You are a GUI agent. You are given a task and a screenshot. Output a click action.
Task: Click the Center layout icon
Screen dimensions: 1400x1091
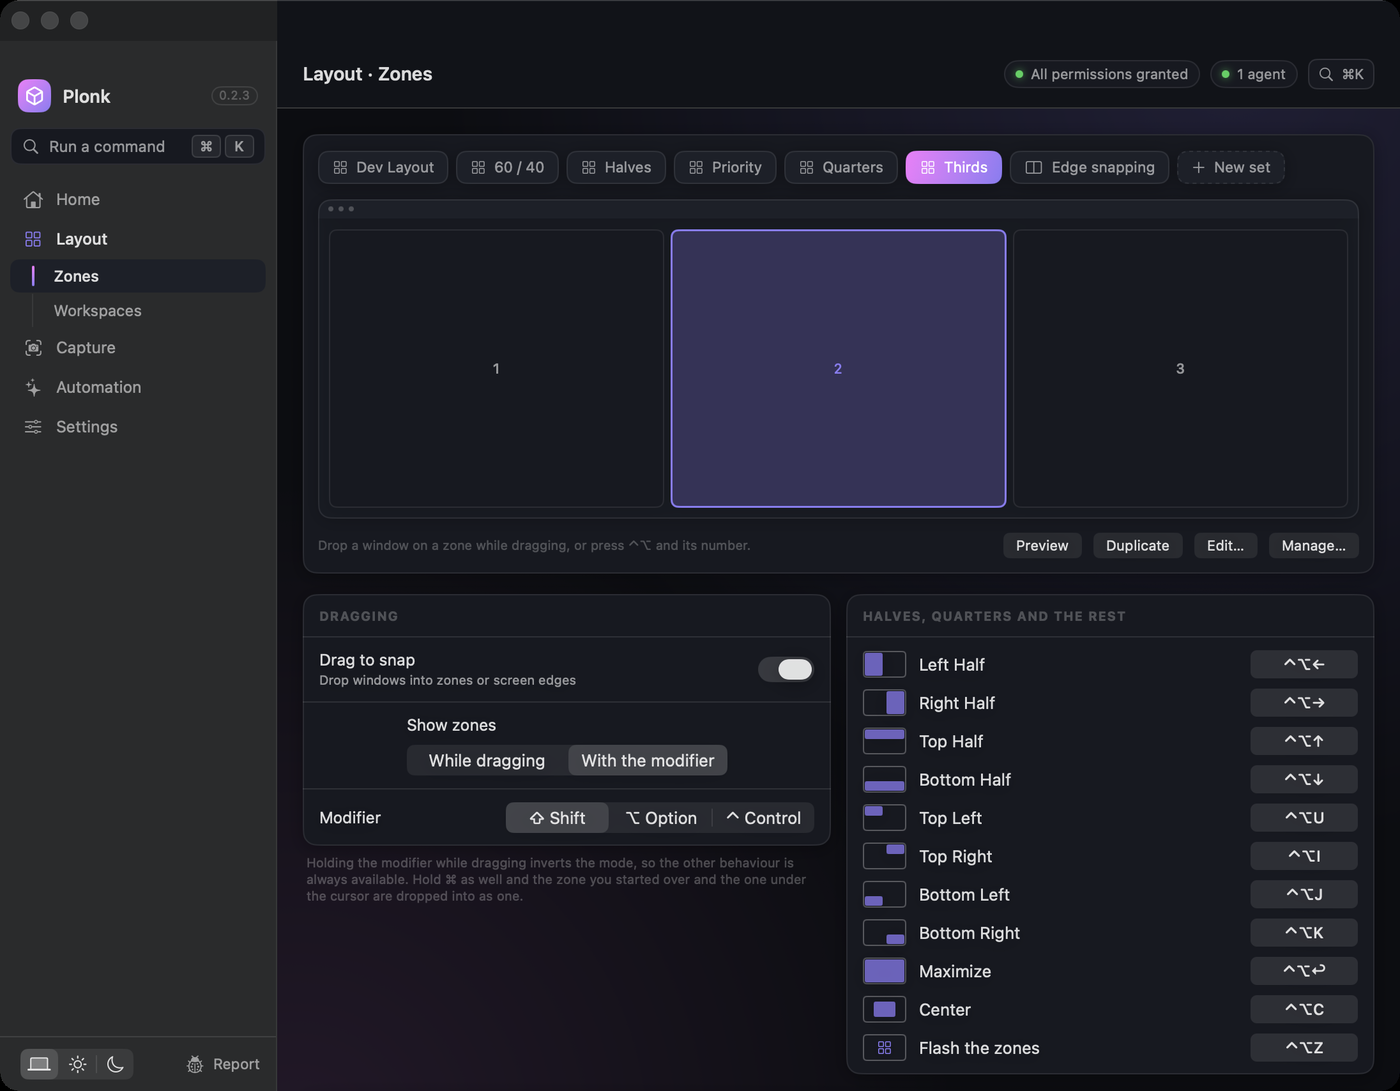click(884, 1009)
